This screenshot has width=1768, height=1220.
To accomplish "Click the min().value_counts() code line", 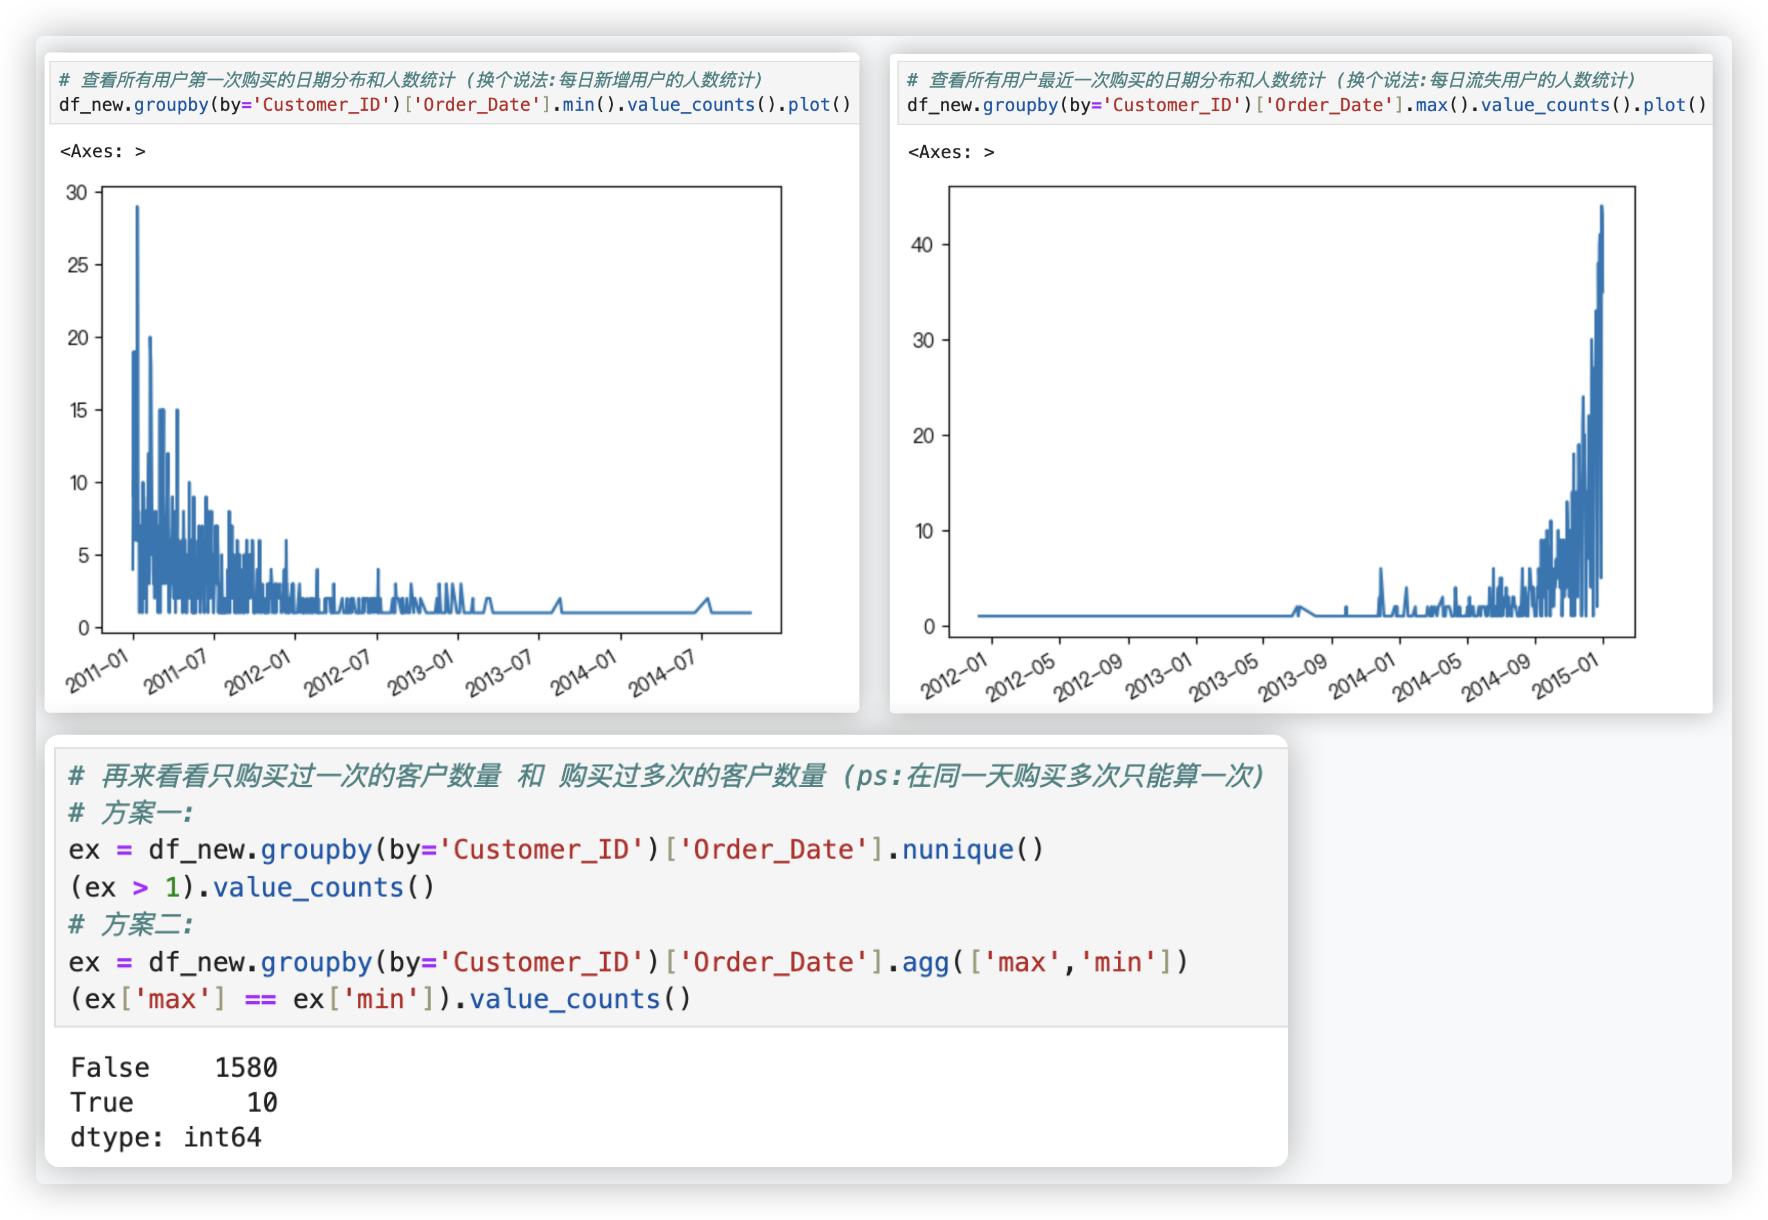I will (x=454, y=105).
